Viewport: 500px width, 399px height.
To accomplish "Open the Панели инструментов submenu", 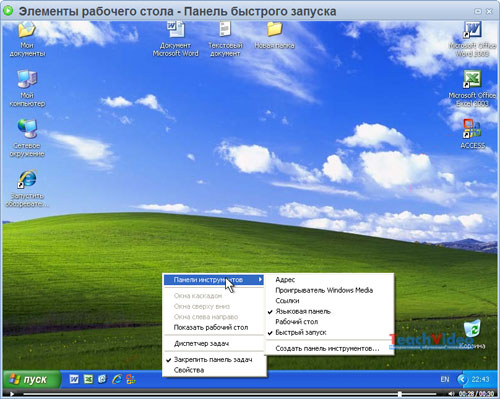I will point(214,280).
